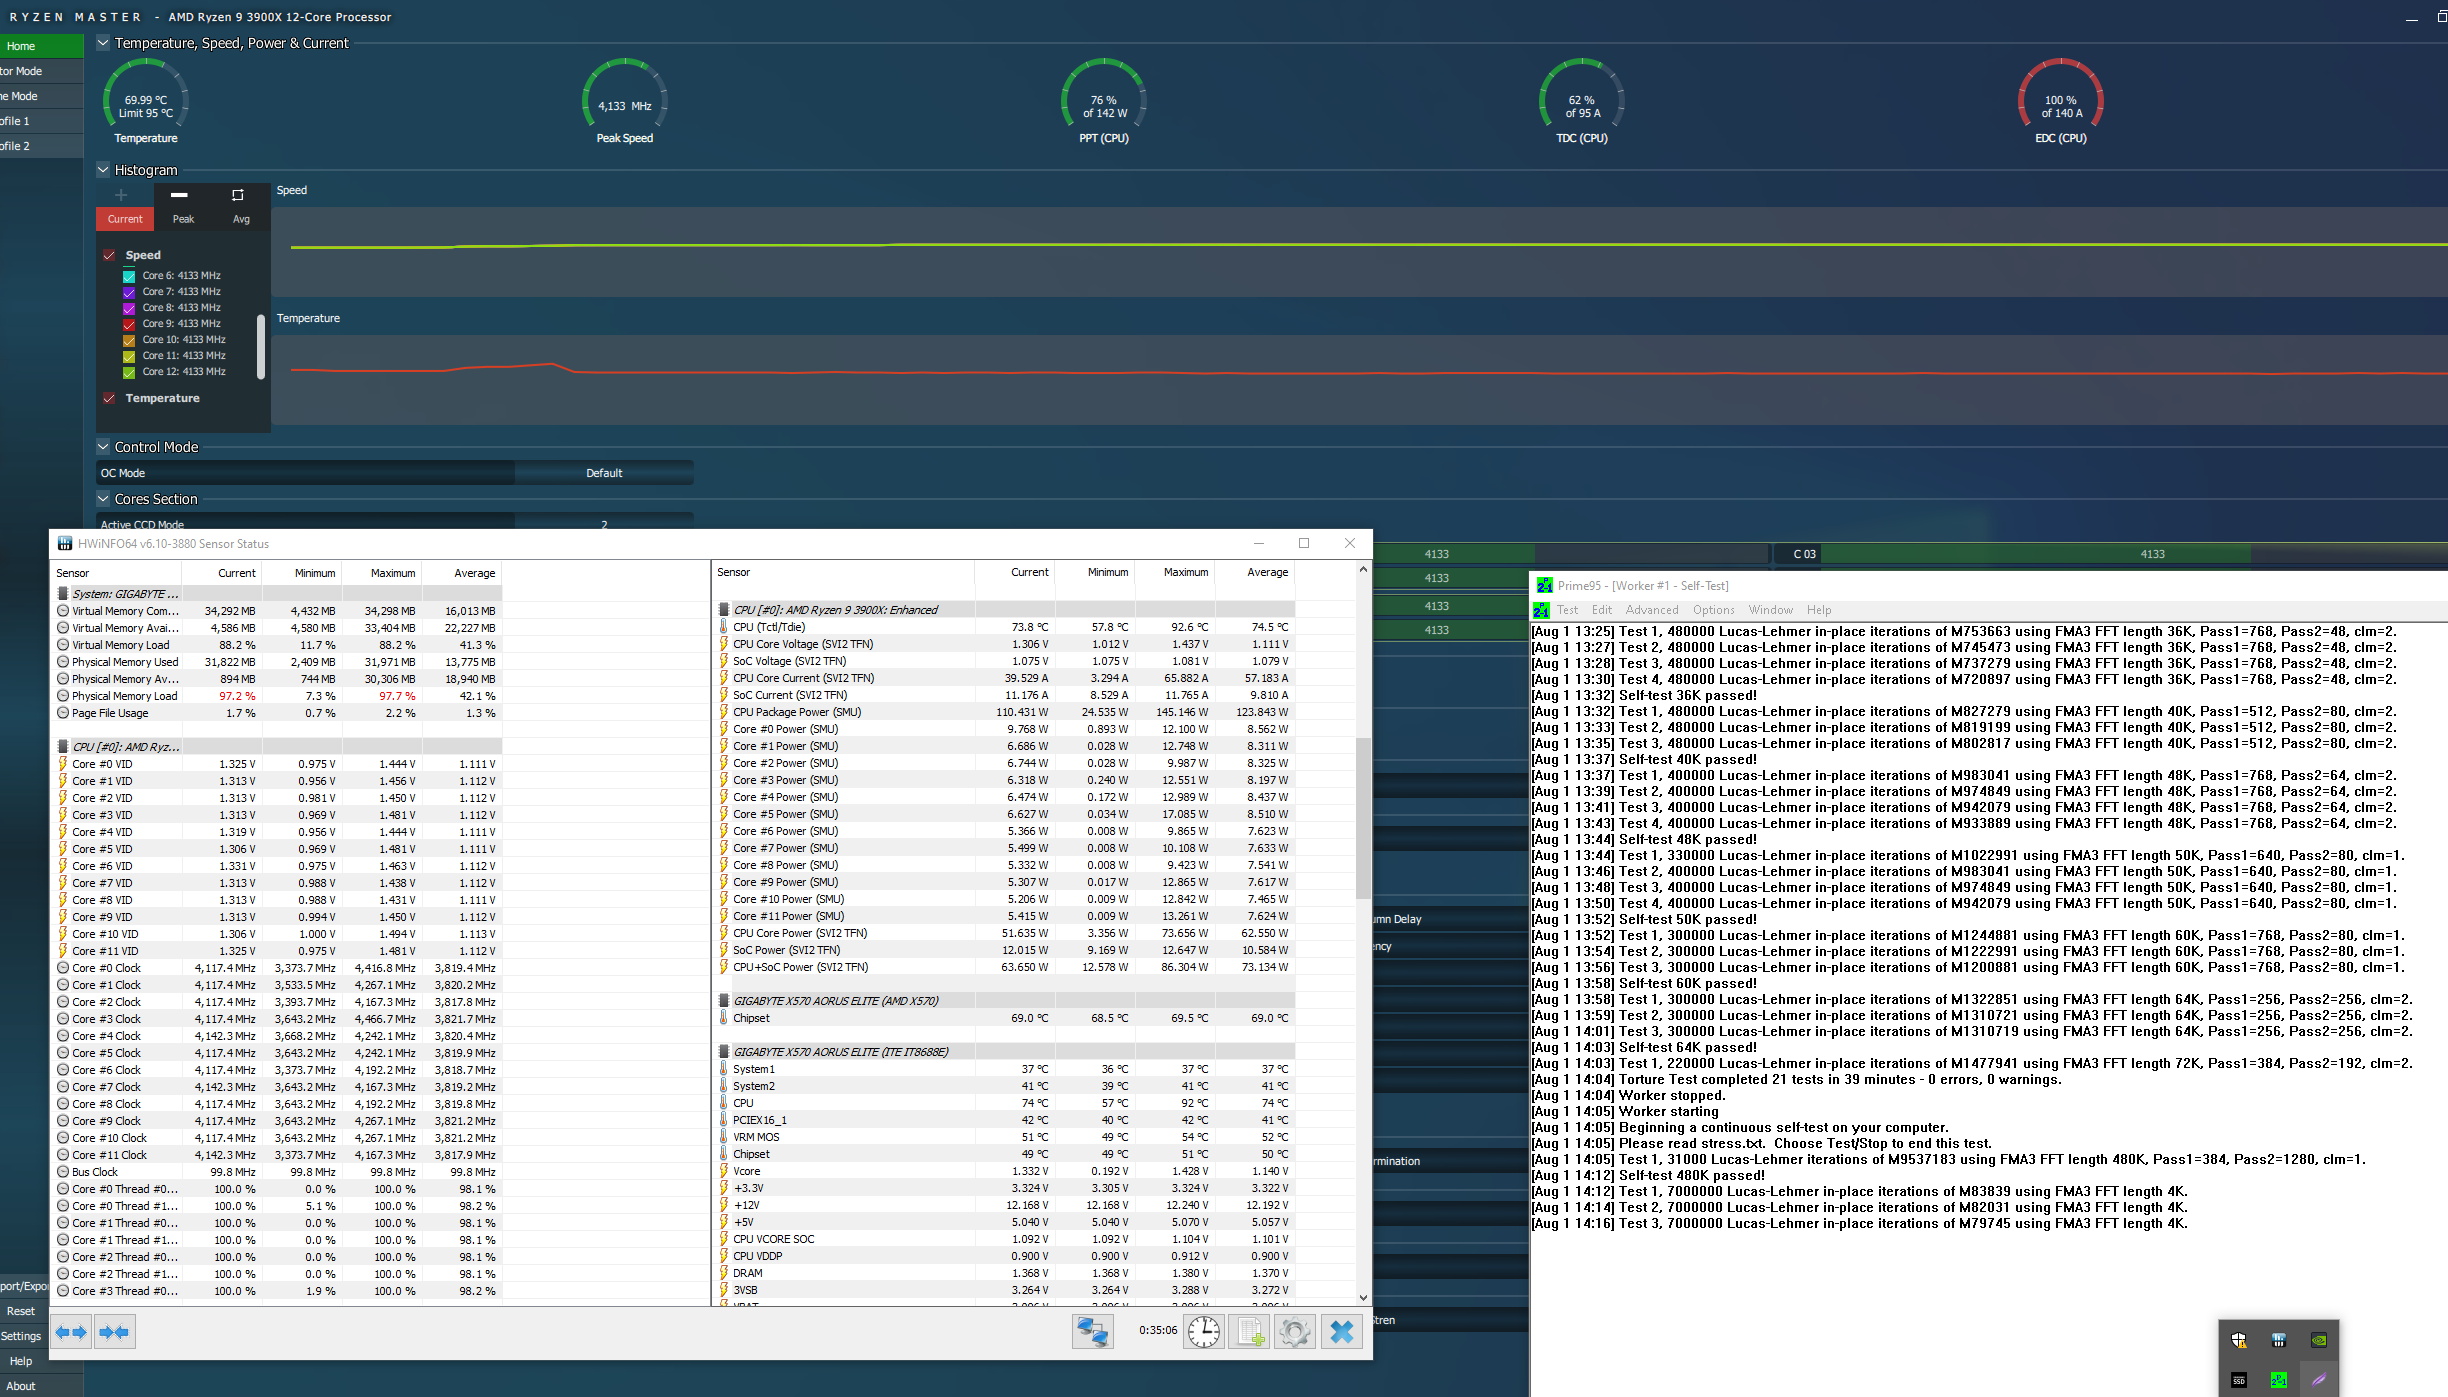
Task: Uncheck Core 12 speed checkbox
Action: [x=129, y=373]
